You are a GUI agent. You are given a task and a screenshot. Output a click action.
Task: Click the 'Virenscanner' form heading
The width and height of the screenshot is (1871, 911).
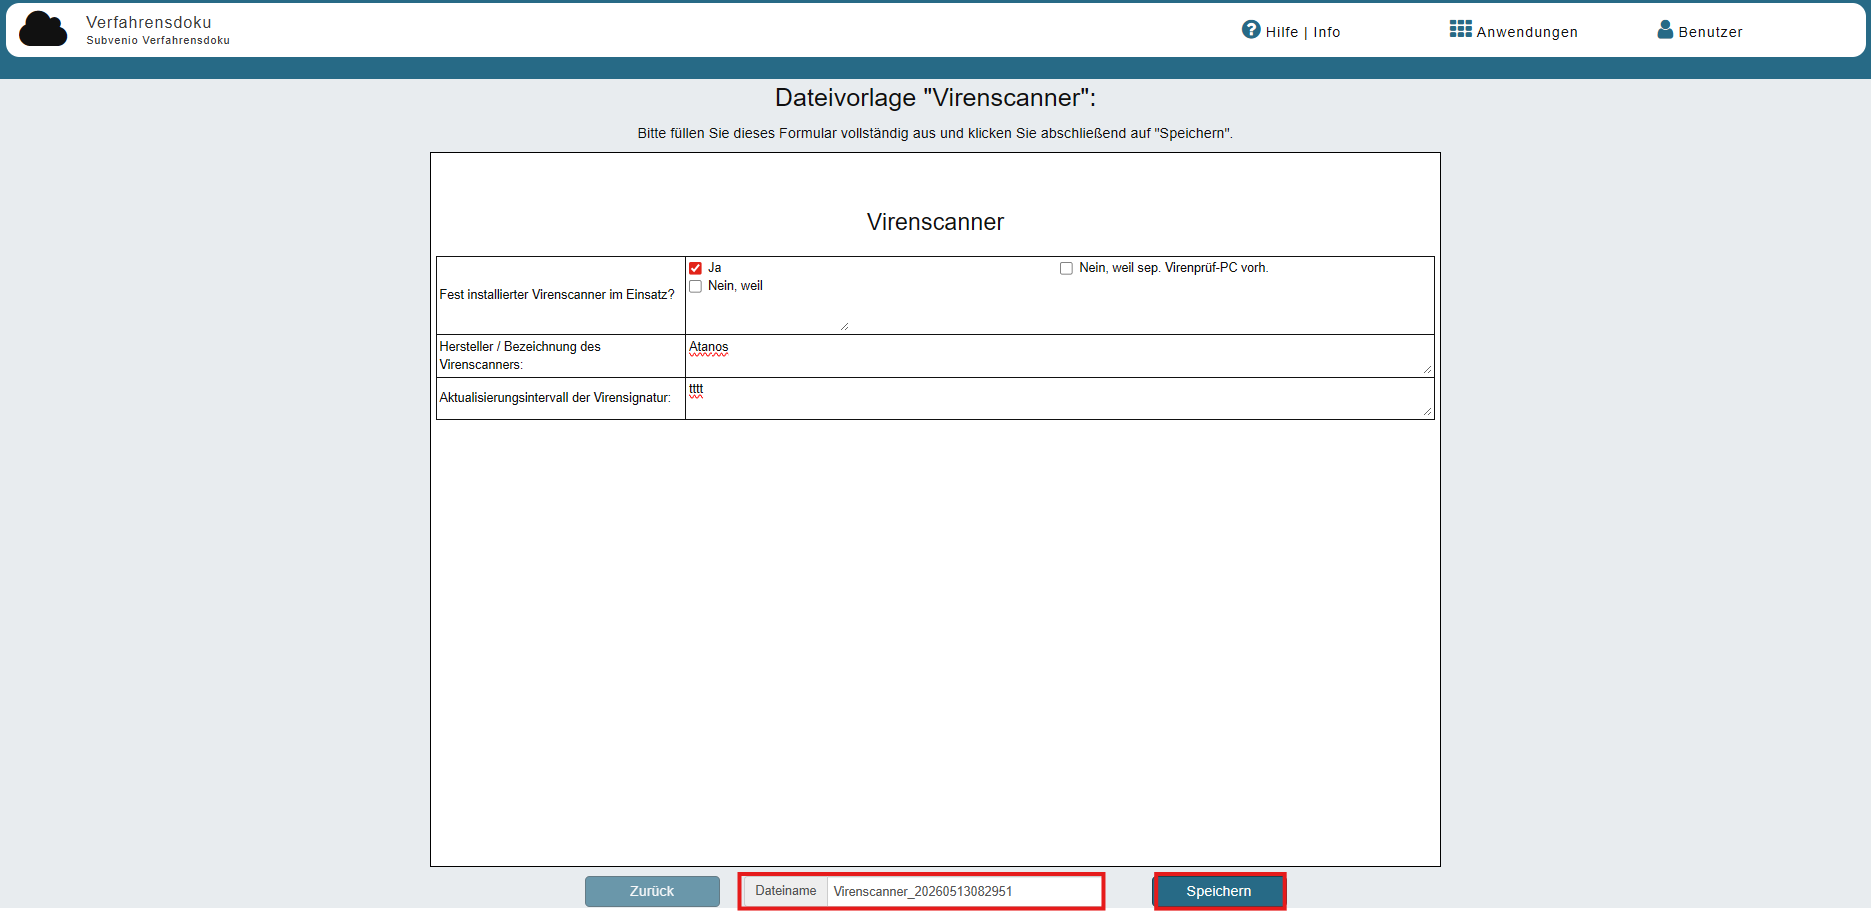click(935, 222)
